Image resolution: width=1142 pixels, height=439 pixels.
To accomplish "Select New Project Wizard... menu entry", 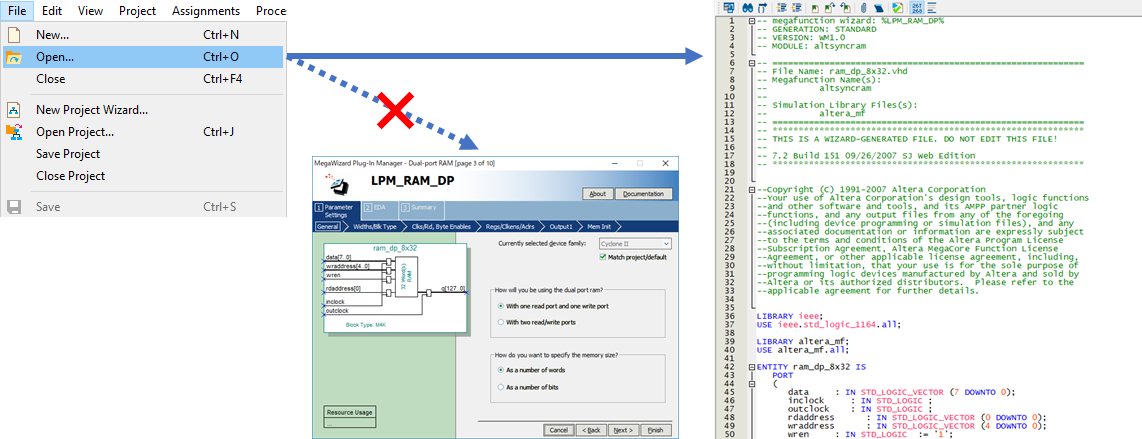I will [143, 110].
